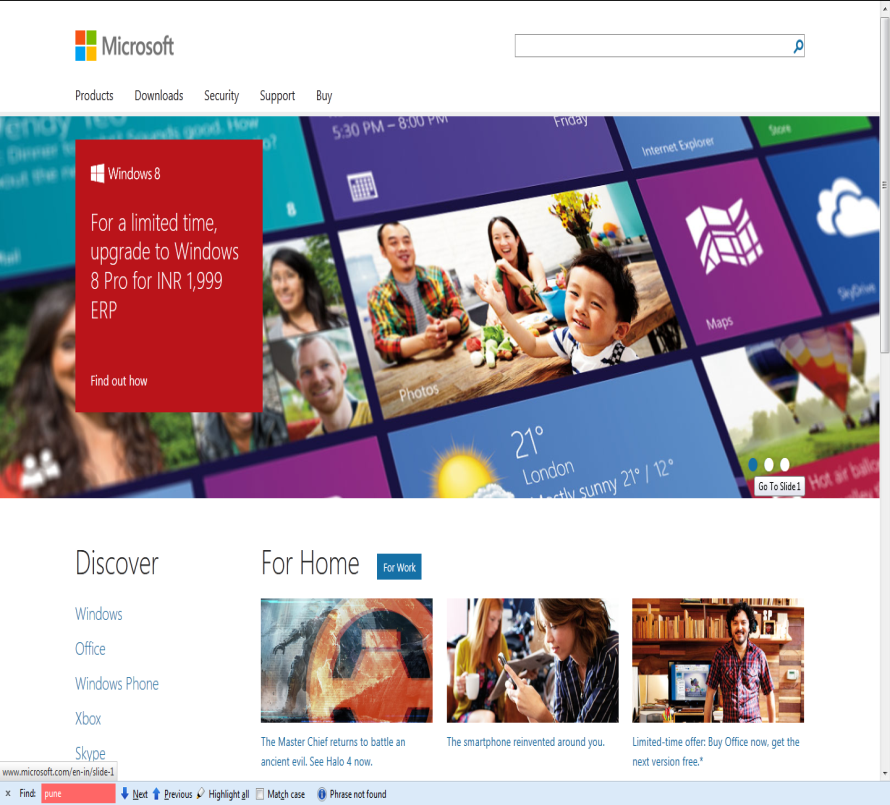
Task: Open the Downloads menu
Action: point(158,96)
